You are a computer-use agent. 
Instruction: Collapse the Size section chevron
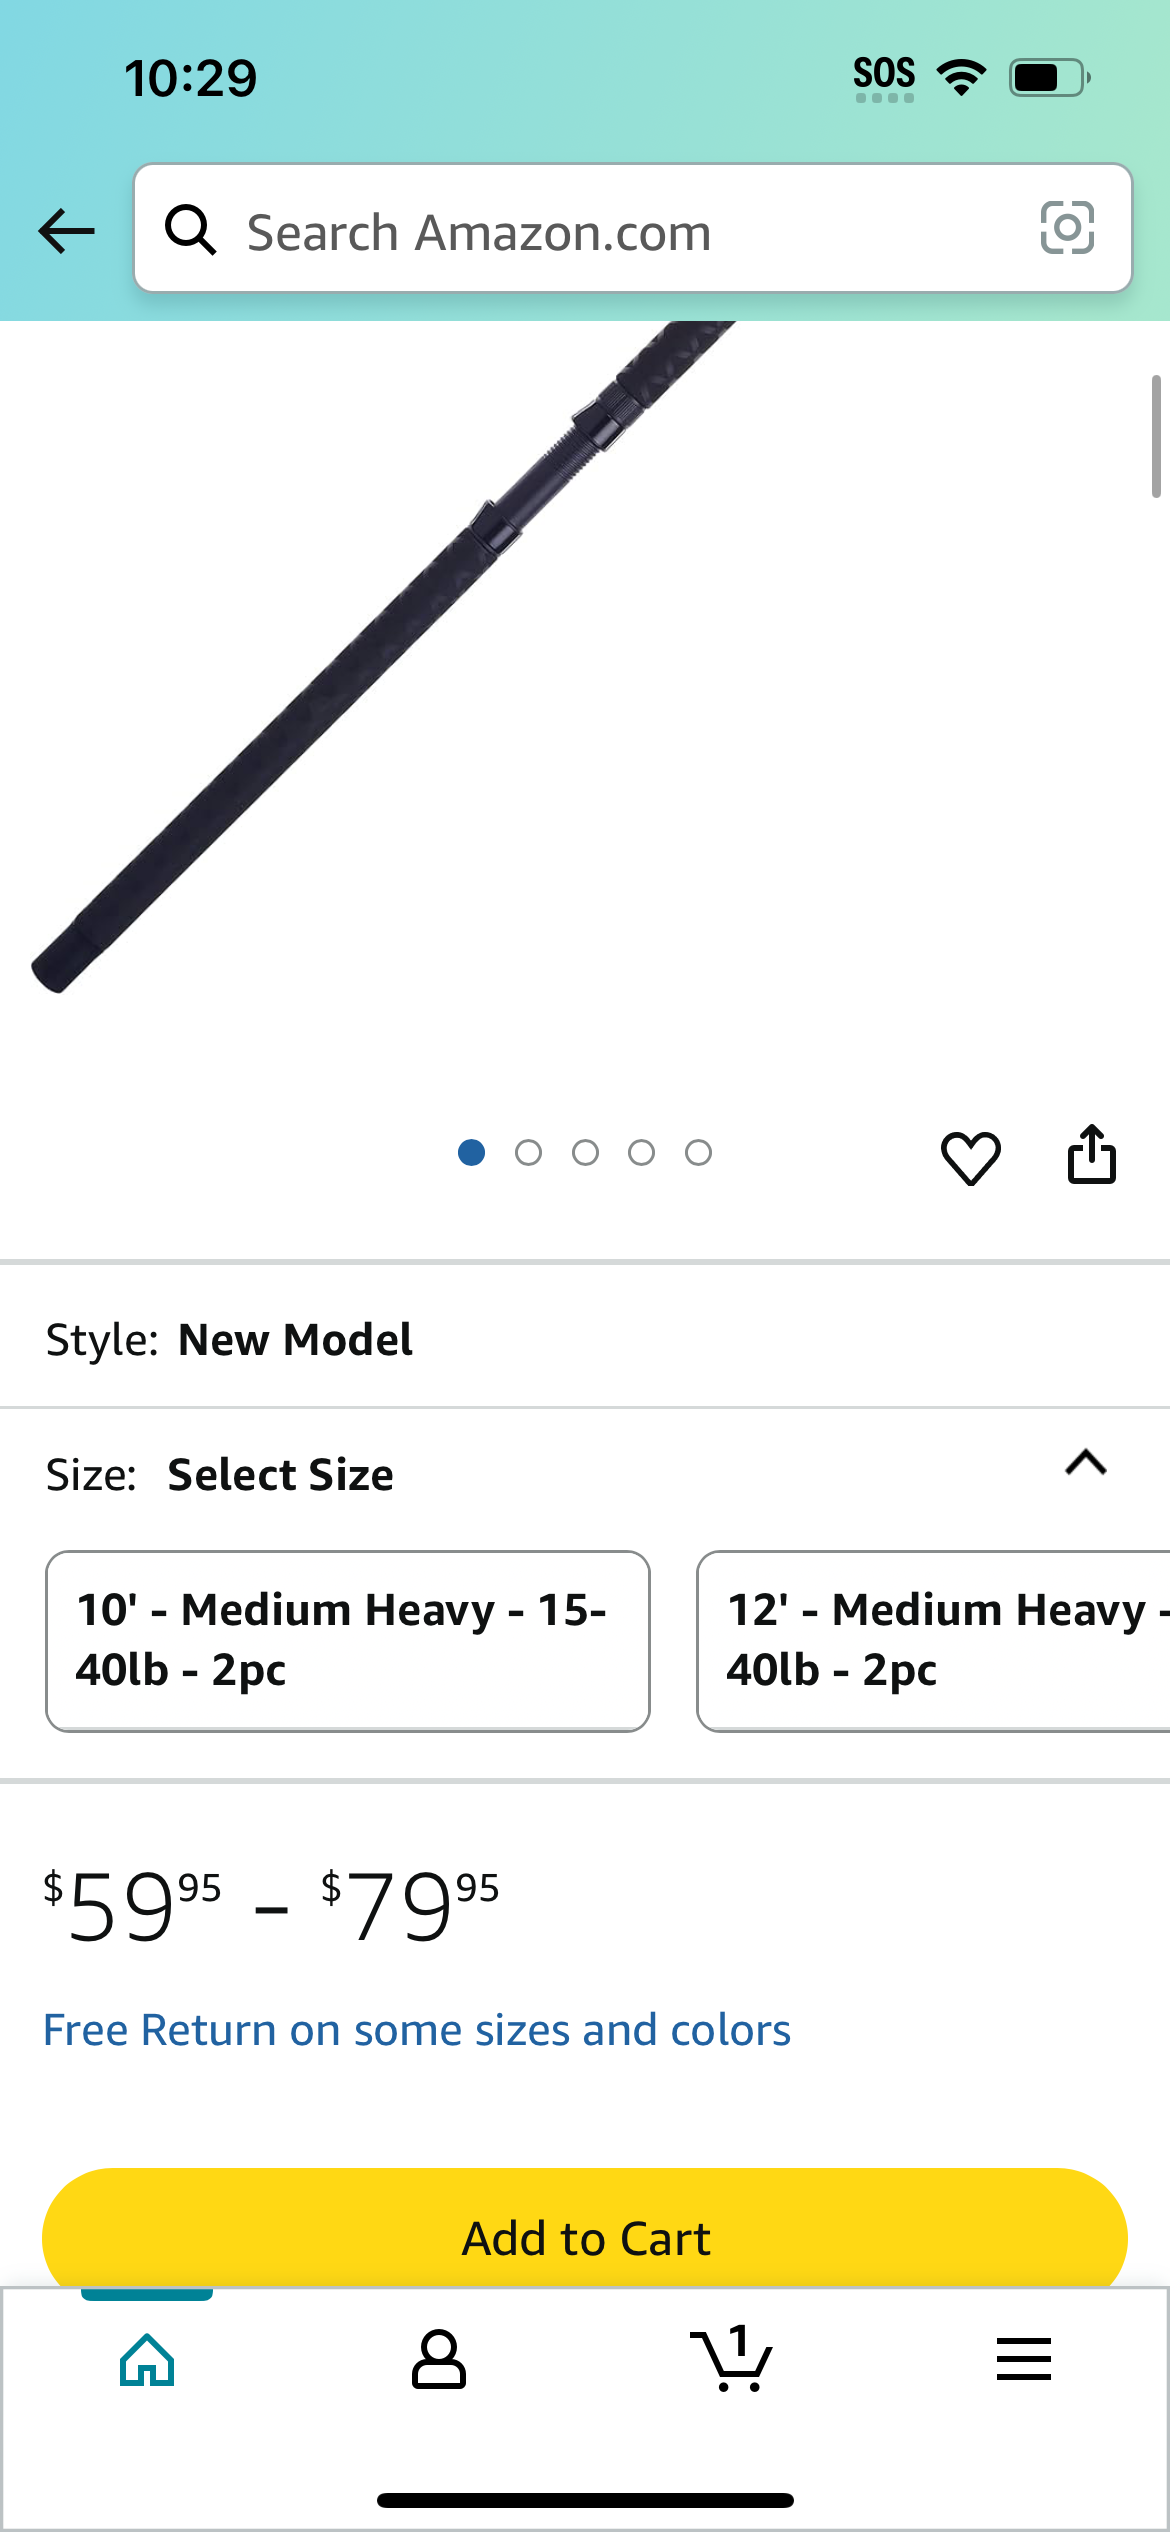click(1086, 1463)
